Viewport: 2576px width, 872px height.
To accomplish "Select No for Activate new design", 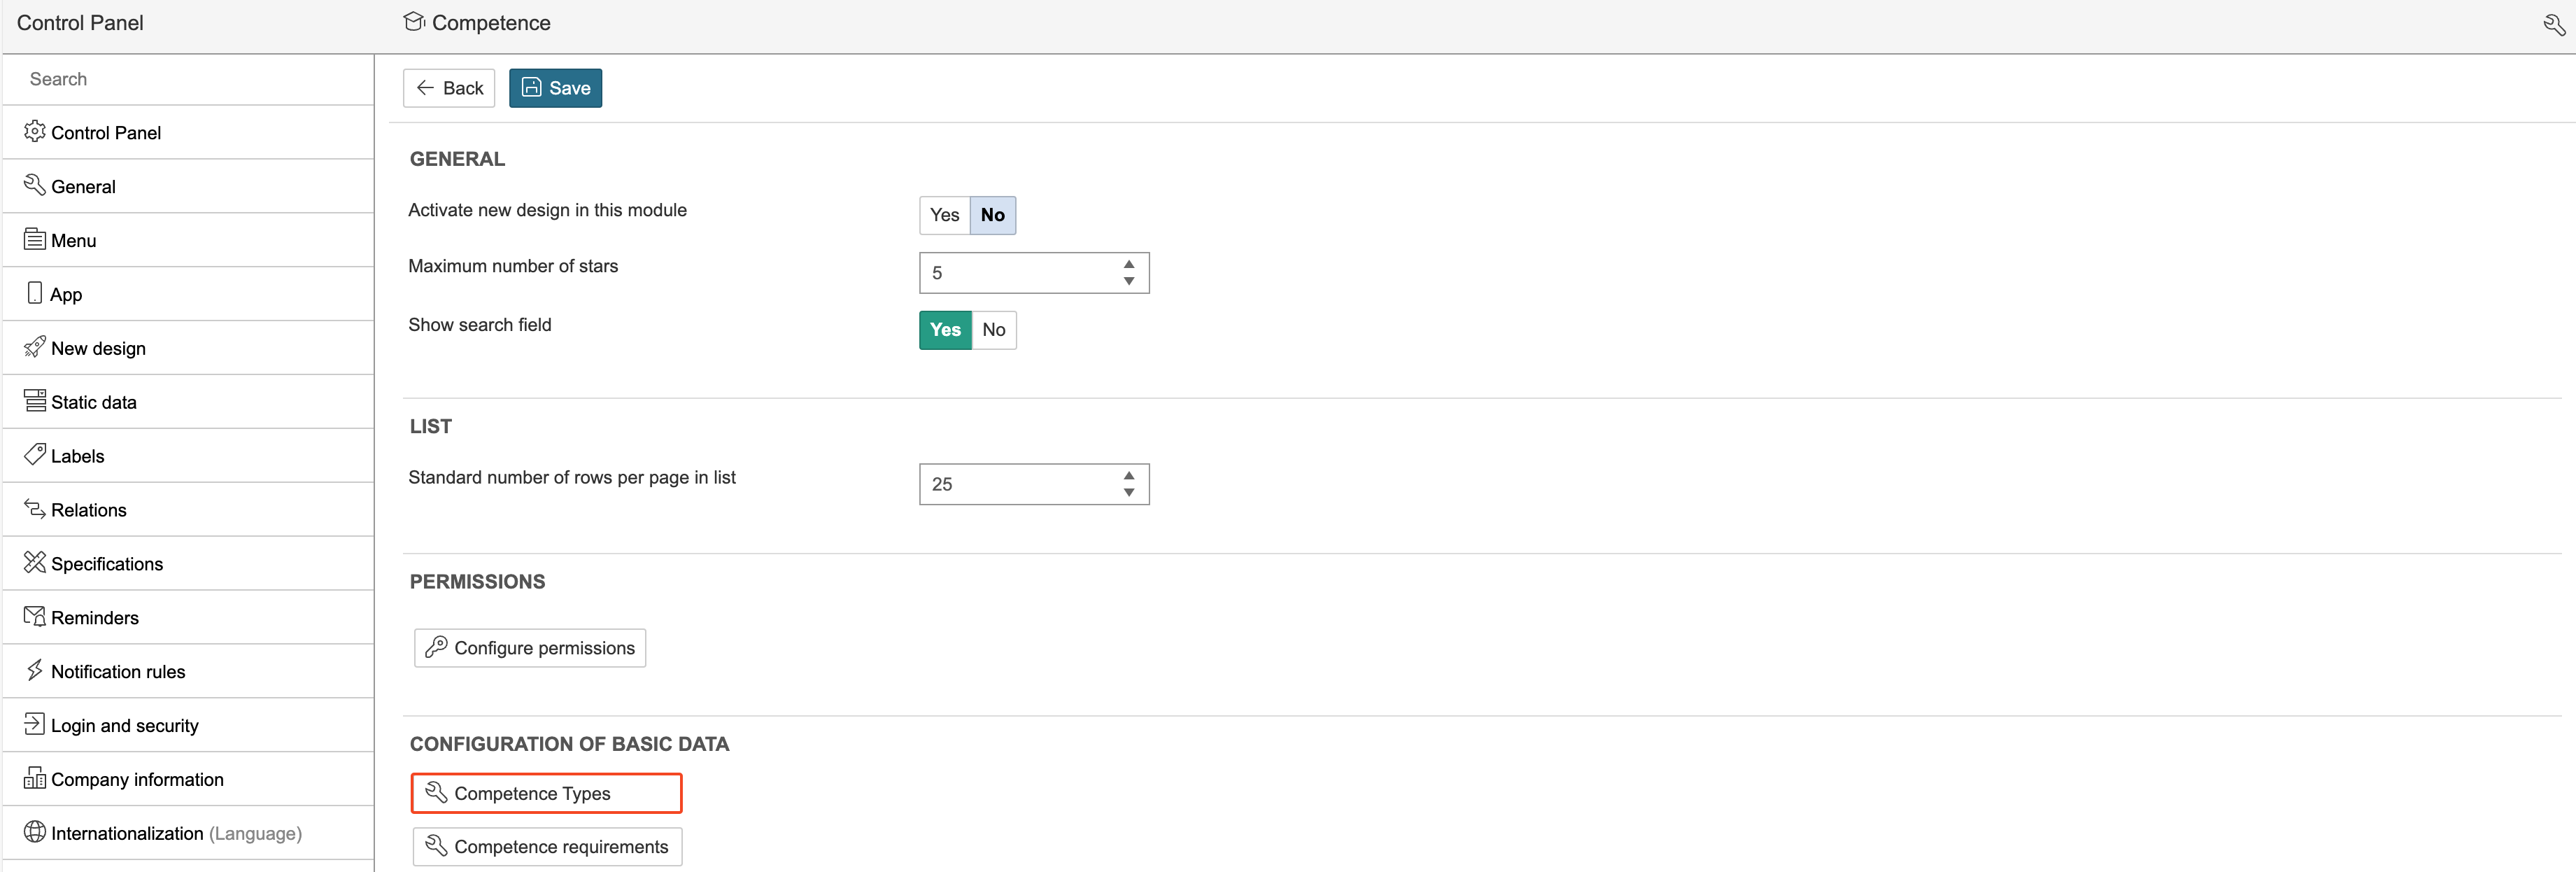I will tap(992, 215).
